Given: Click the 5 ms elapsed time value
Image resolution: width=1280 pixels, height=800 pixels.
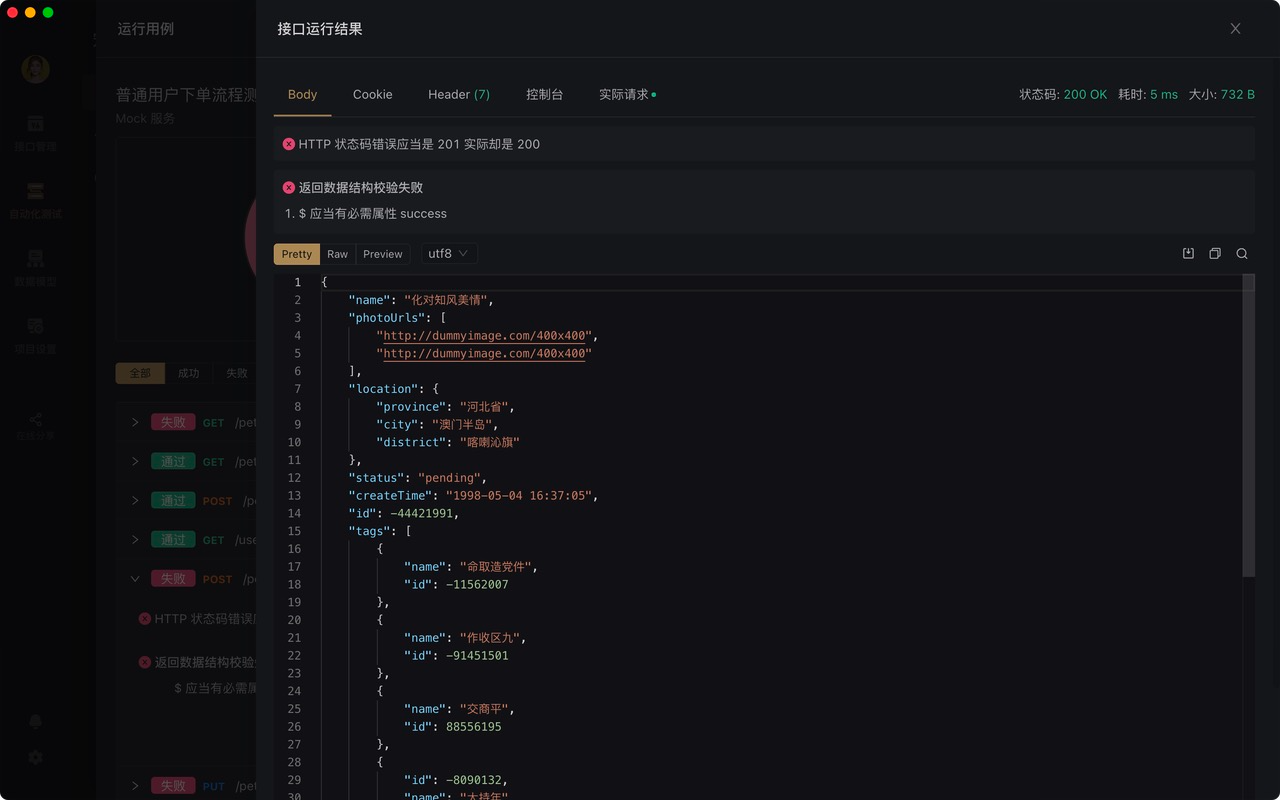Looking at the screenshot, I should [x=1164, y=94].
